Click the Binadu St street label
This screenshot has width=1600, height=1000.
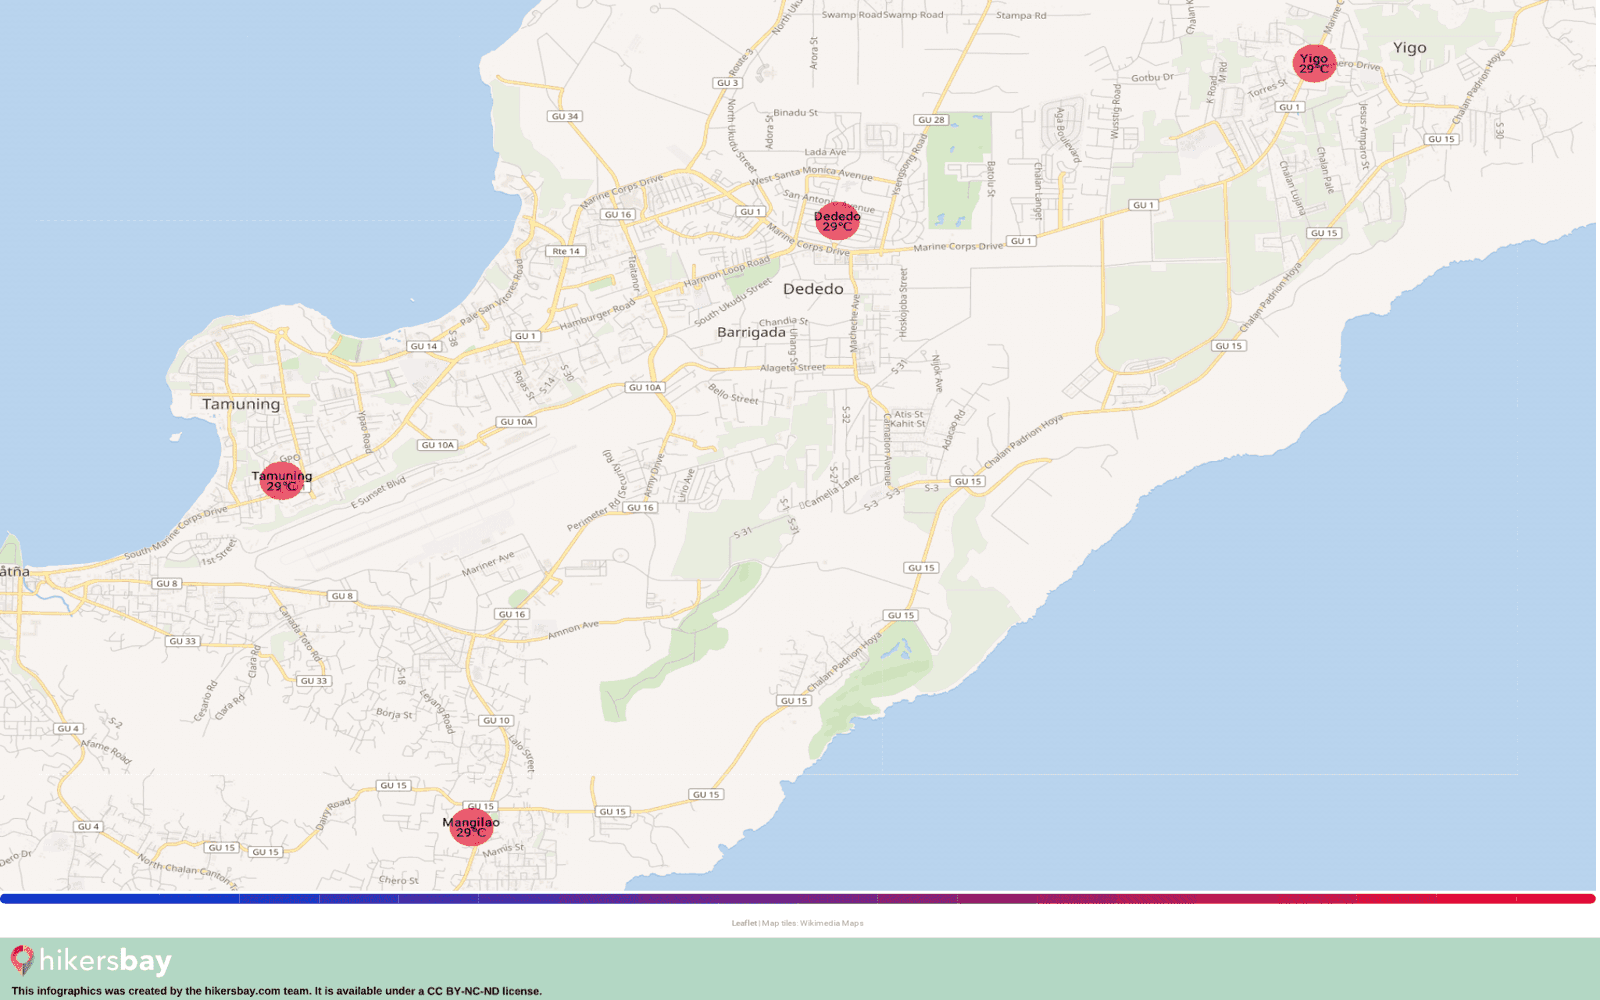coord(795,113)
